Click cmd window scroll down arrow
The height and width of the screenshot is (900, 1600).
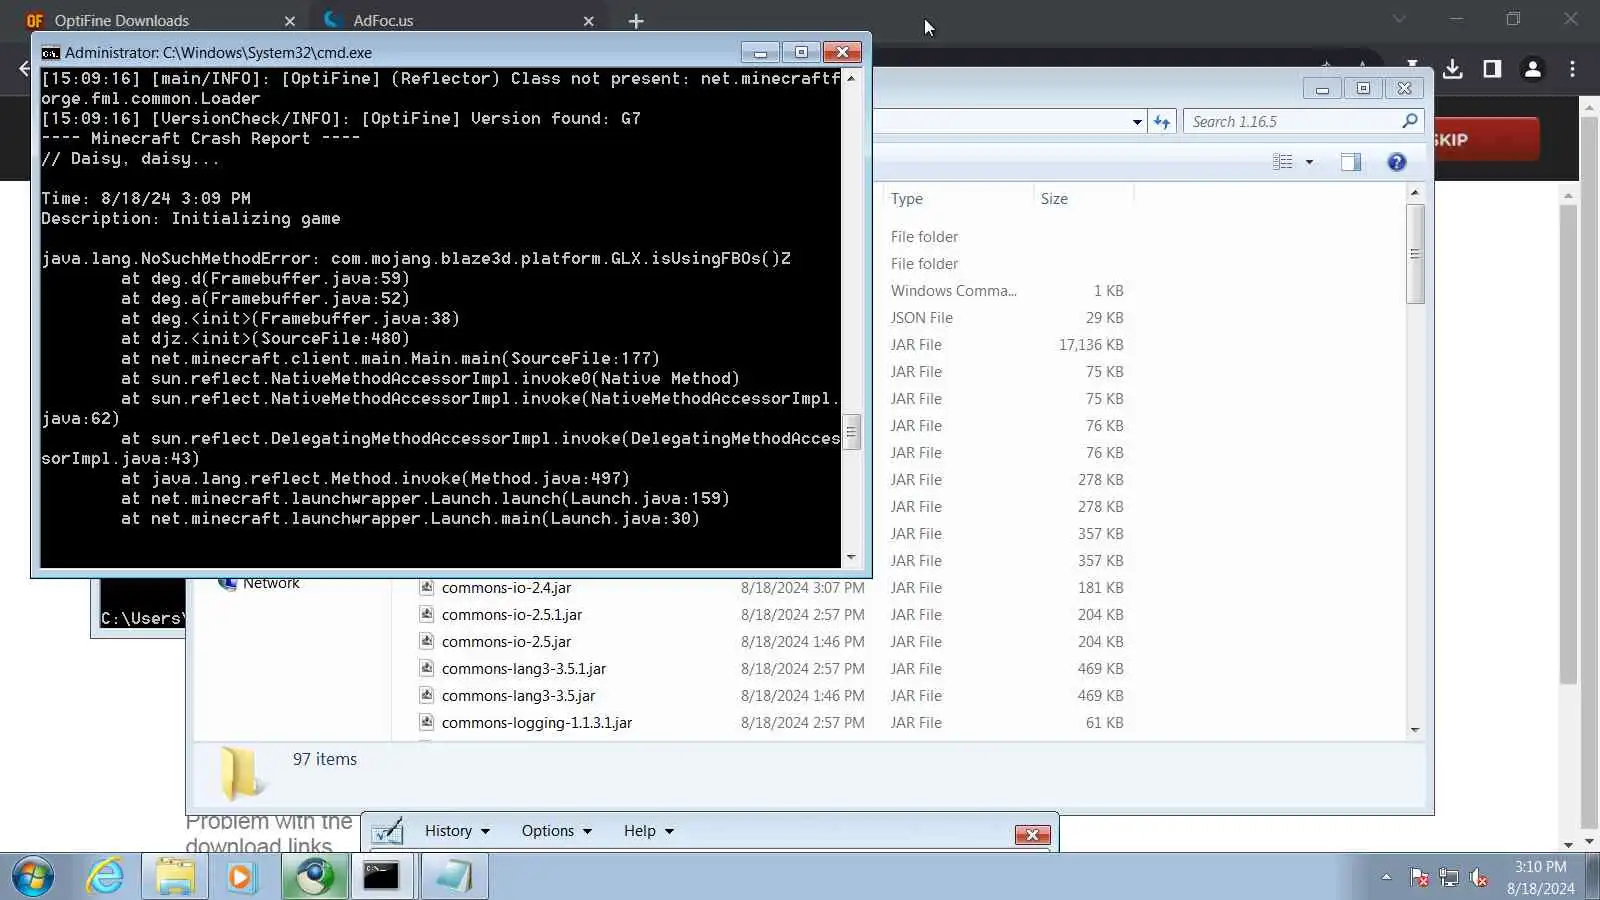851,557
